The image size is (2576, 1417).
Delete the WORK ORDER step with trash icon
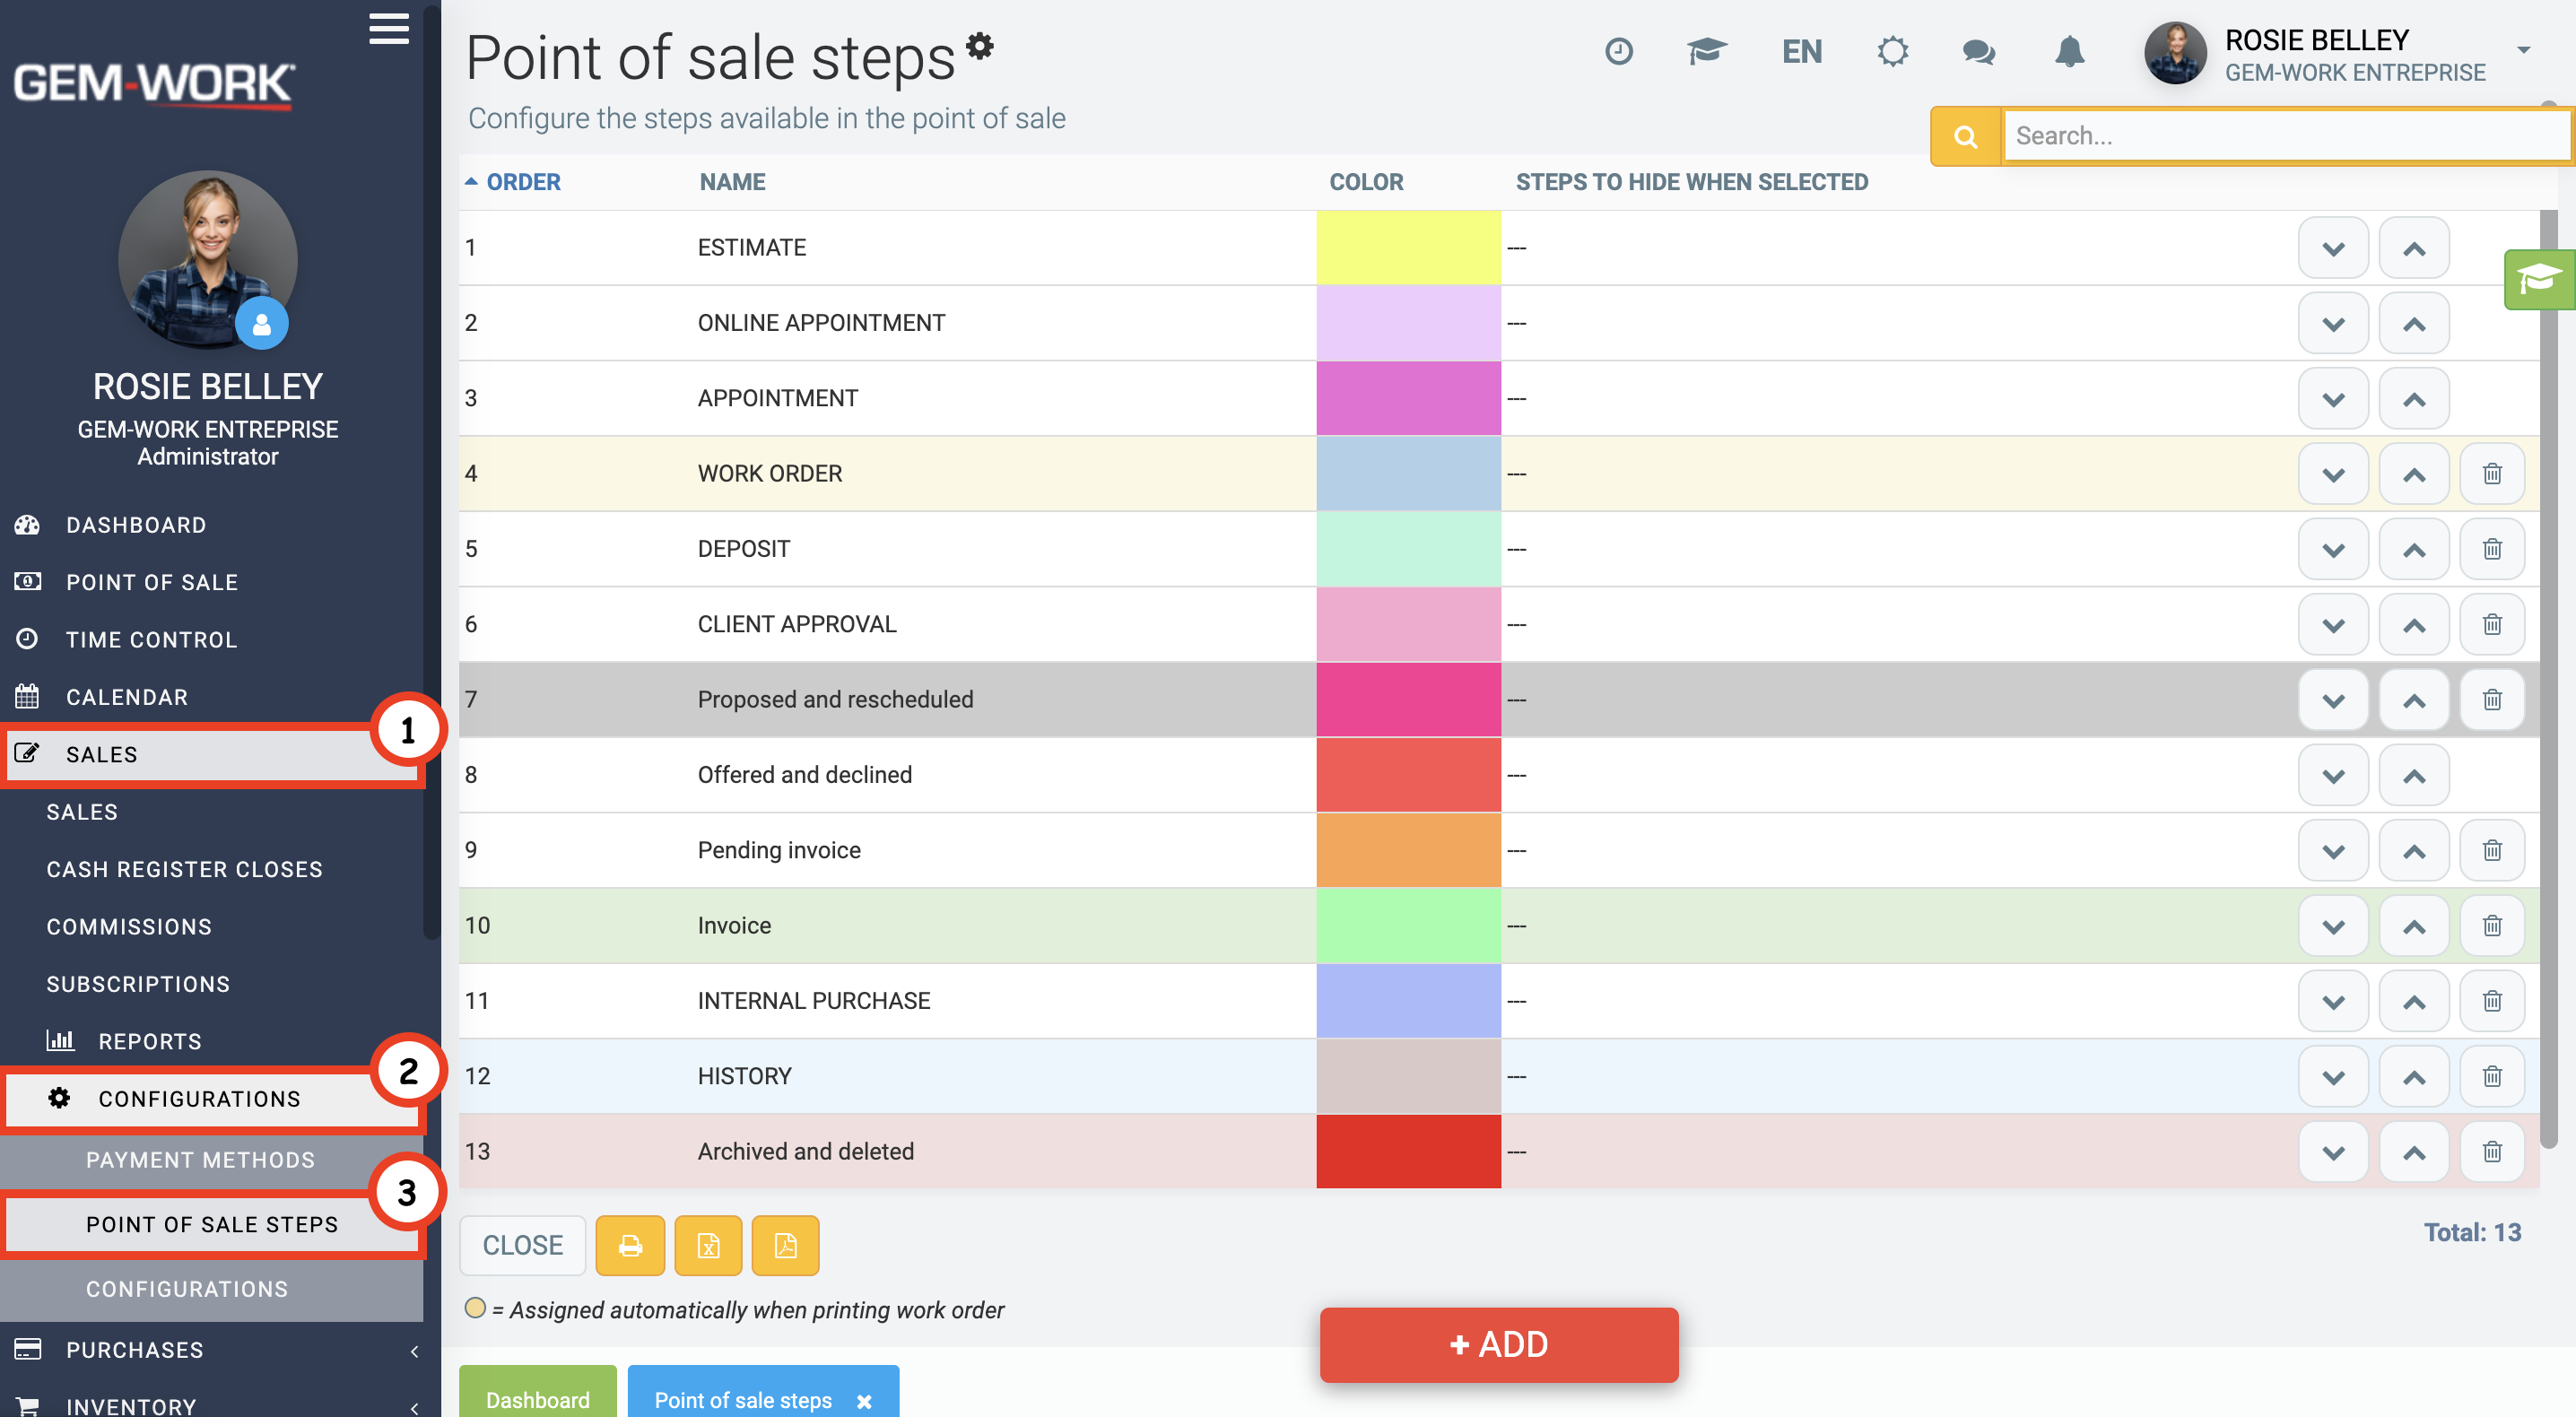coord(2492,473)
